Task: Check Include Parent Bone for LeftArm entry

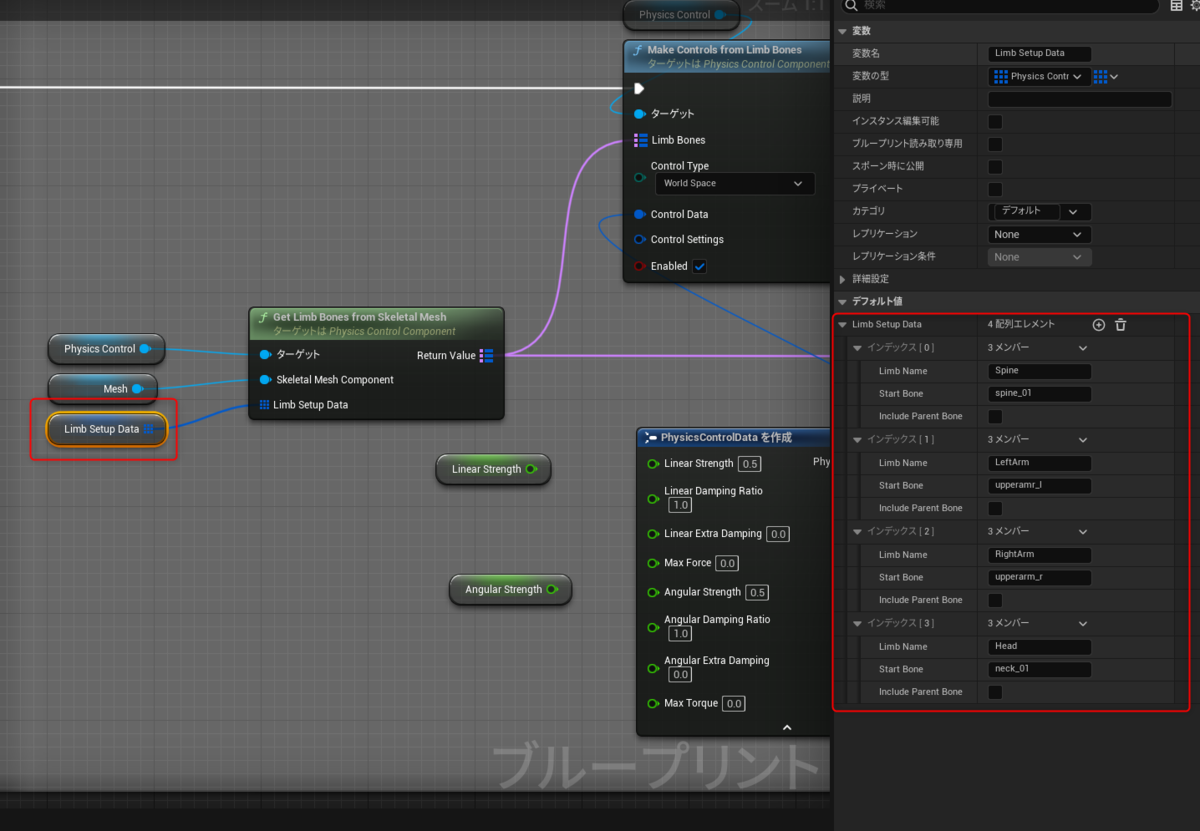Action: click(995, 508)
